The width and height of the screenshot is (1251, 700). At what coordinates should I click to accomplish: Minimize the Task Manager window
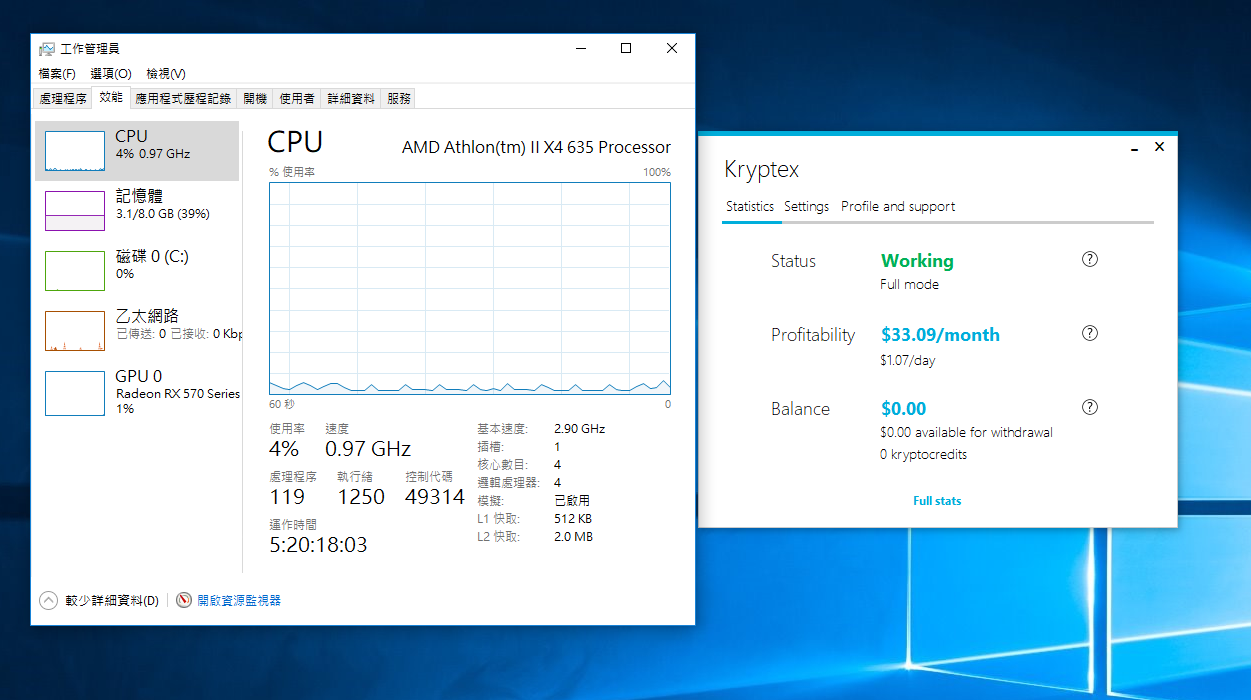point(580,48)
